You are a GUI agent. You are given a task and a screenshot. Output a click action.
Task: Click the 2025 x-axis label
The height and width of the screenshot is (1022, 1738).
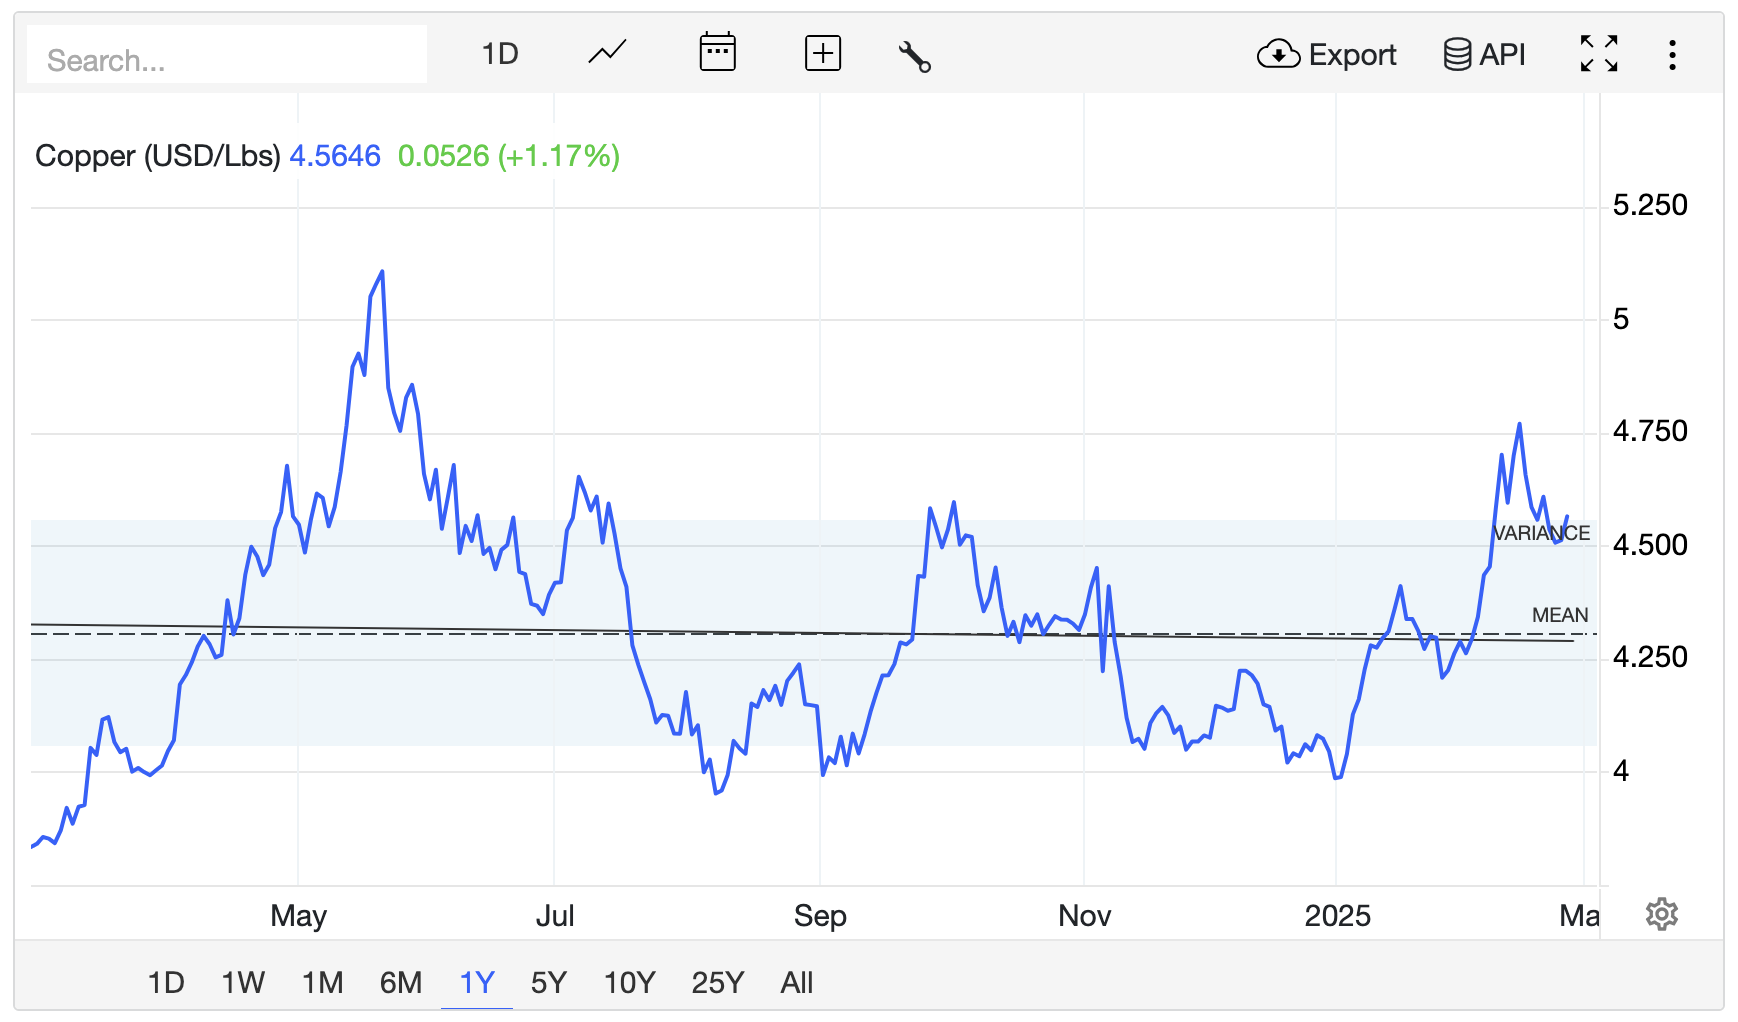click(1337, 916)
